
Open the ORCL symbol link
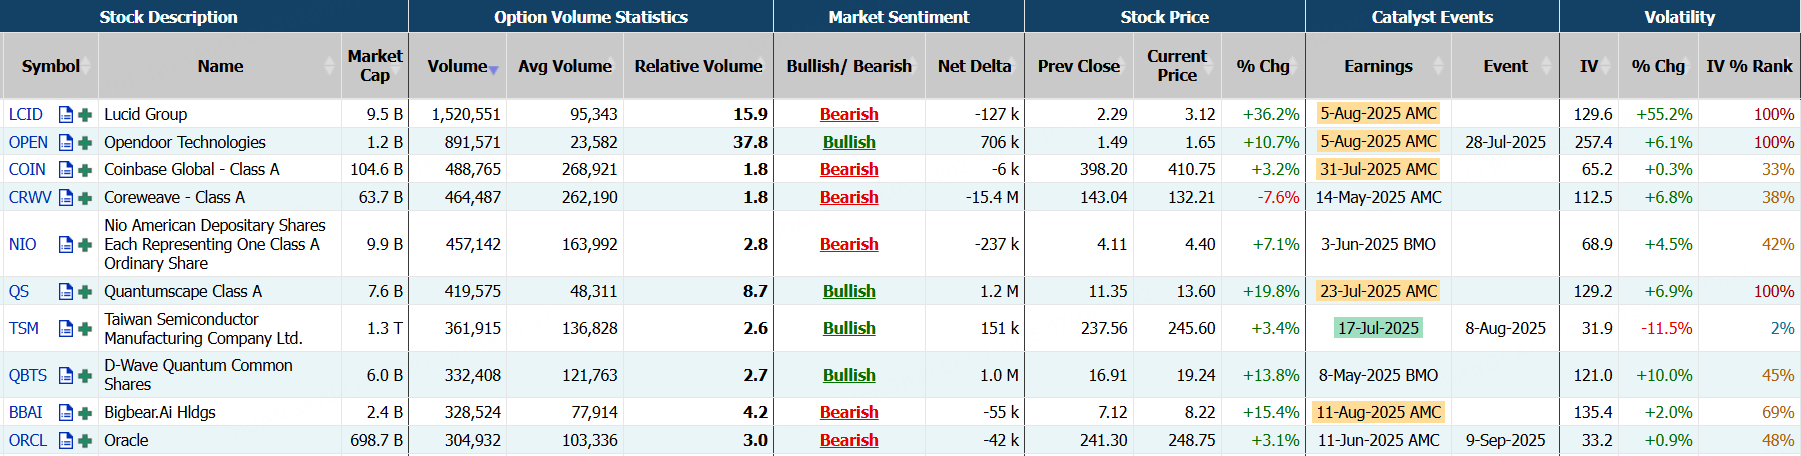[28, 440]
